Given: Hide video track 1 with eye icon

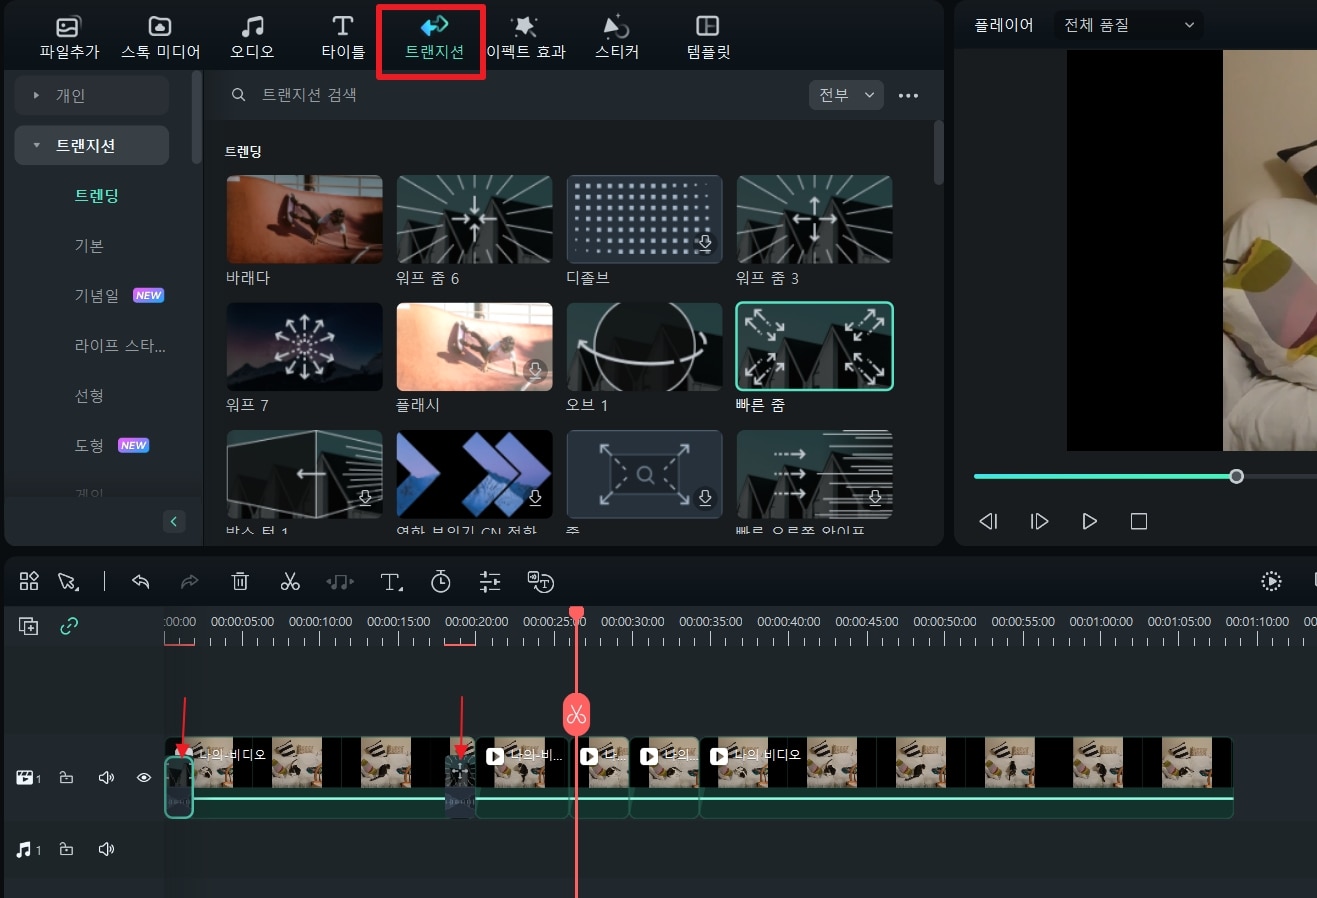Looking at the screenshot, I should (144, 777).
